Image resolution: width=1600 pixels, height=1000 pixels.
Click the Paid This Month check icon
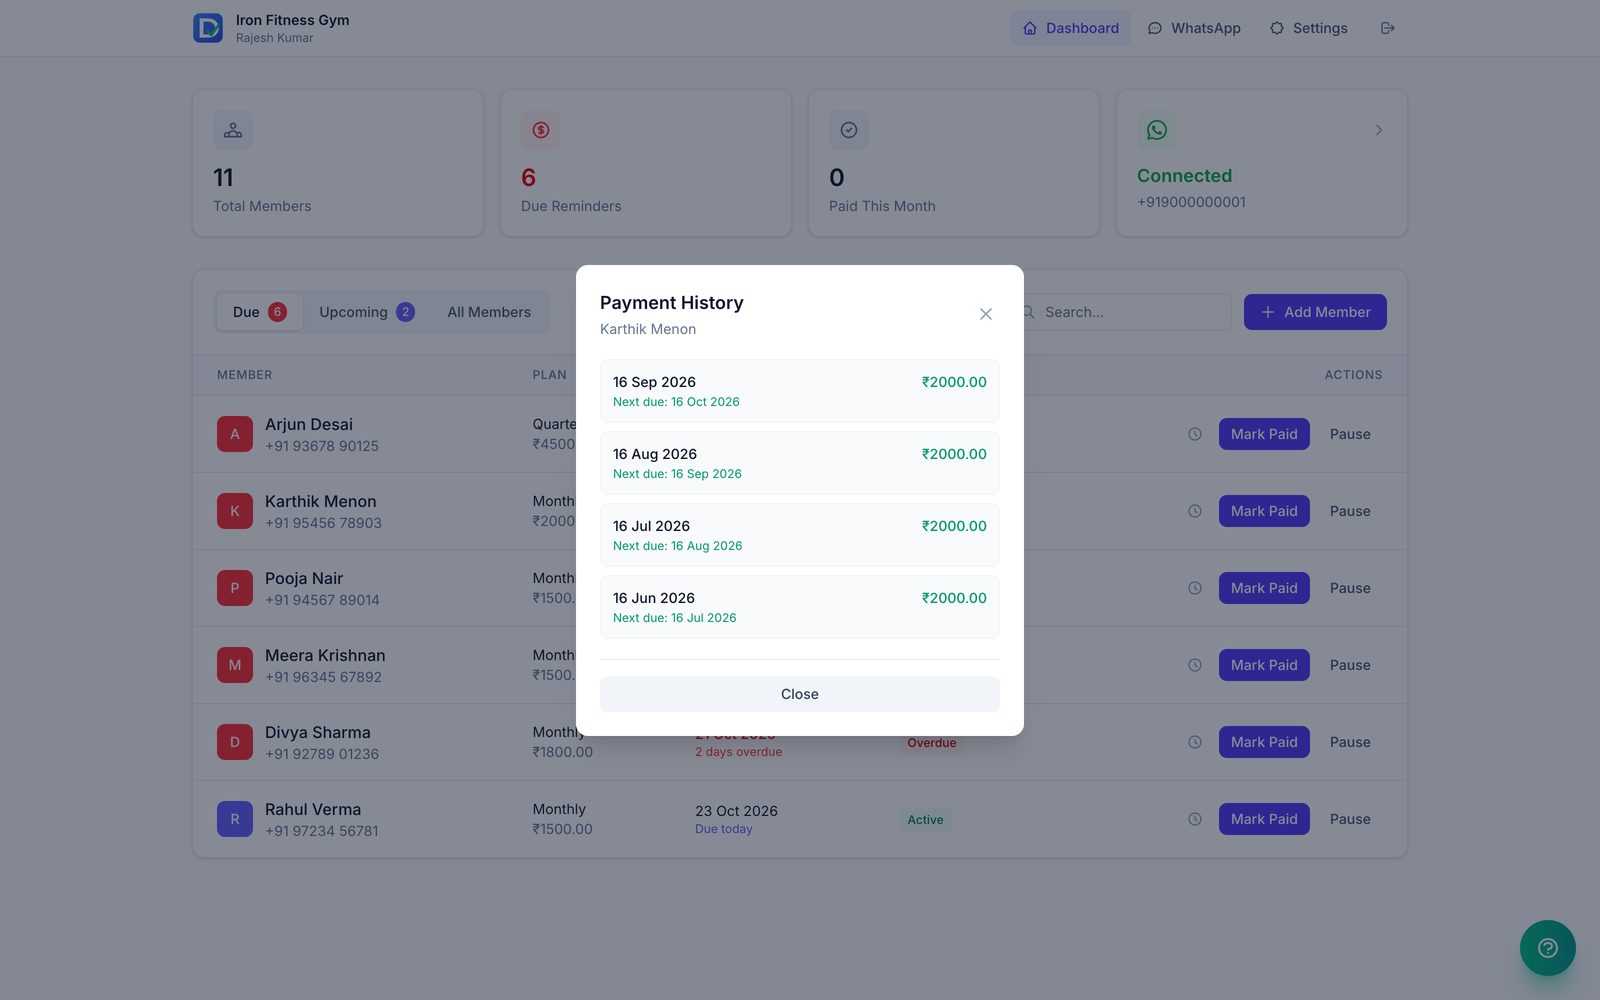click(x=849, y=130)
